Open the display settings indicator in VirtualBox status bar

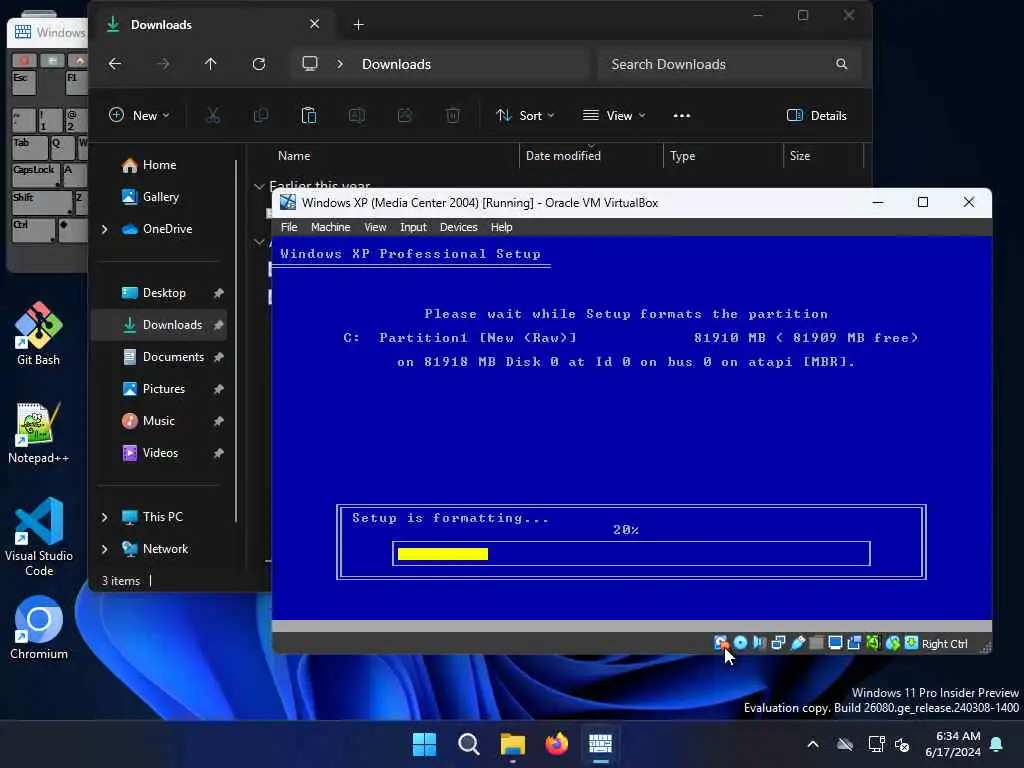pos(835,643)
